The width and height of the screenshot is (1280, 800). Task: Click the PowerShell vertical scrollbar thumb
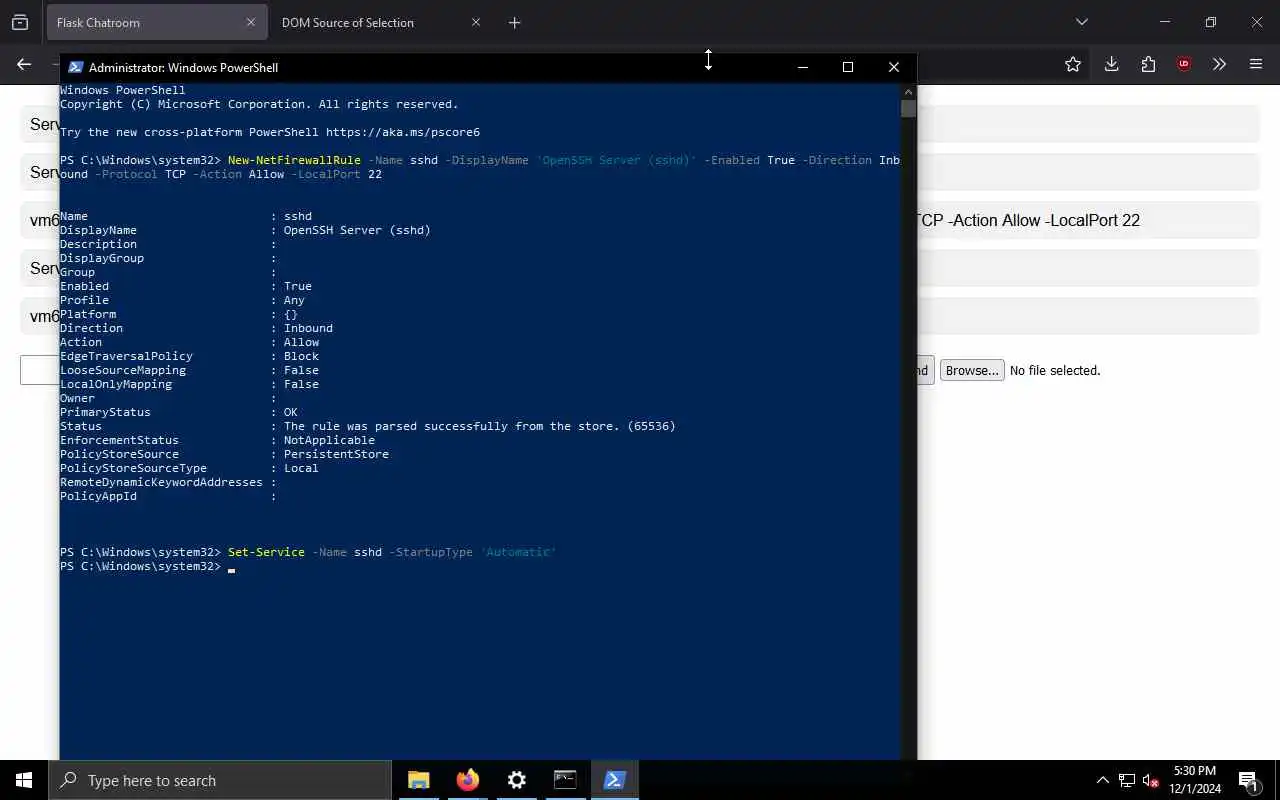pyautogui.click(x=908, y=108)
